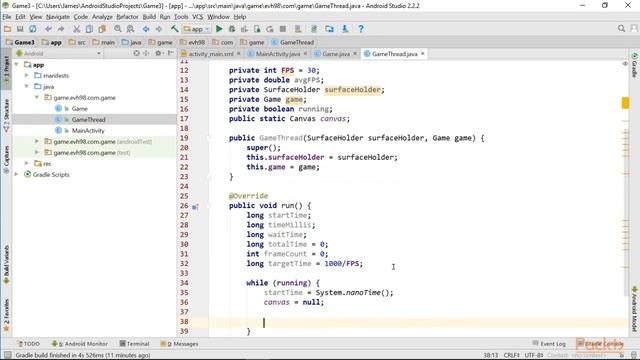Close the GameThread.java tab
The height and width of the screenshot is (360, 640).
[422, 53]
